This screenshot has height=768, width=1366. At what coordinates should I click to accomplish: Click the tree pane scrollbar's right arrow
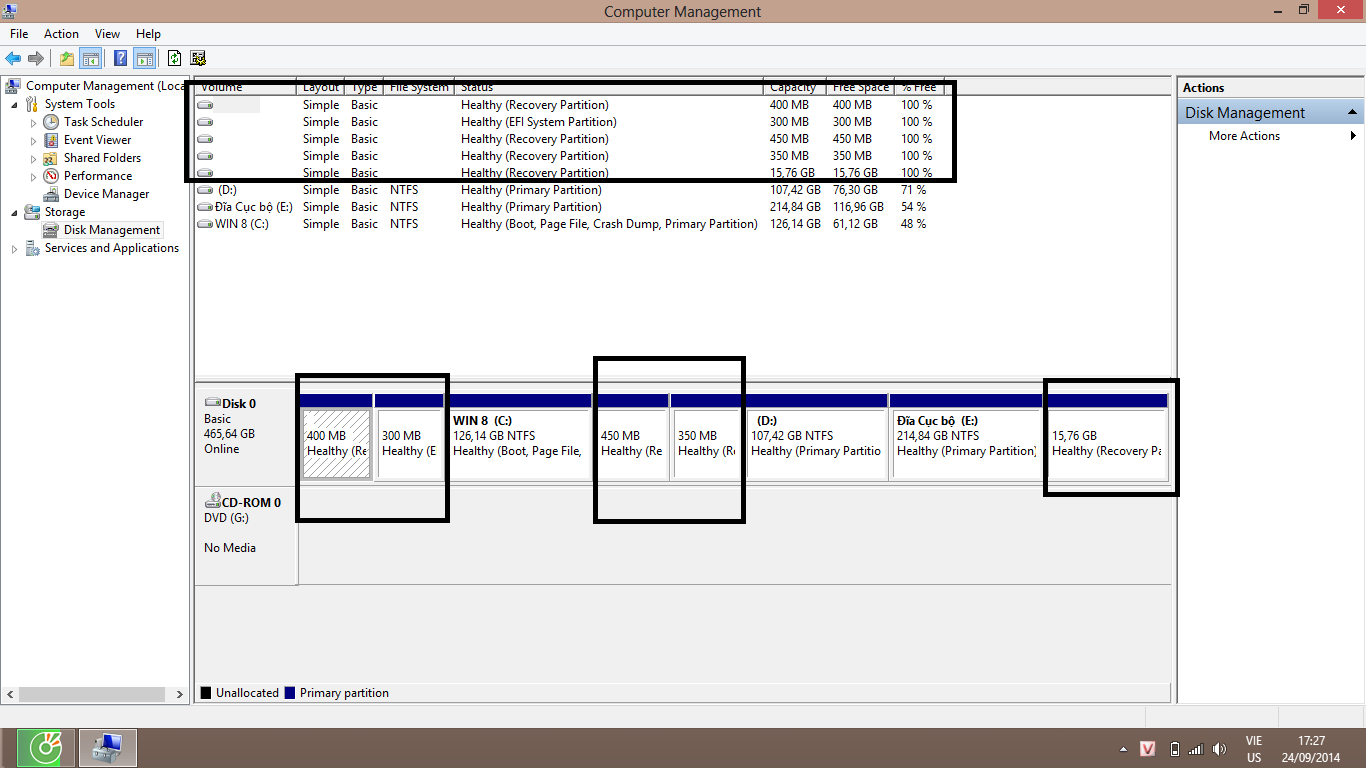[180, 694]
